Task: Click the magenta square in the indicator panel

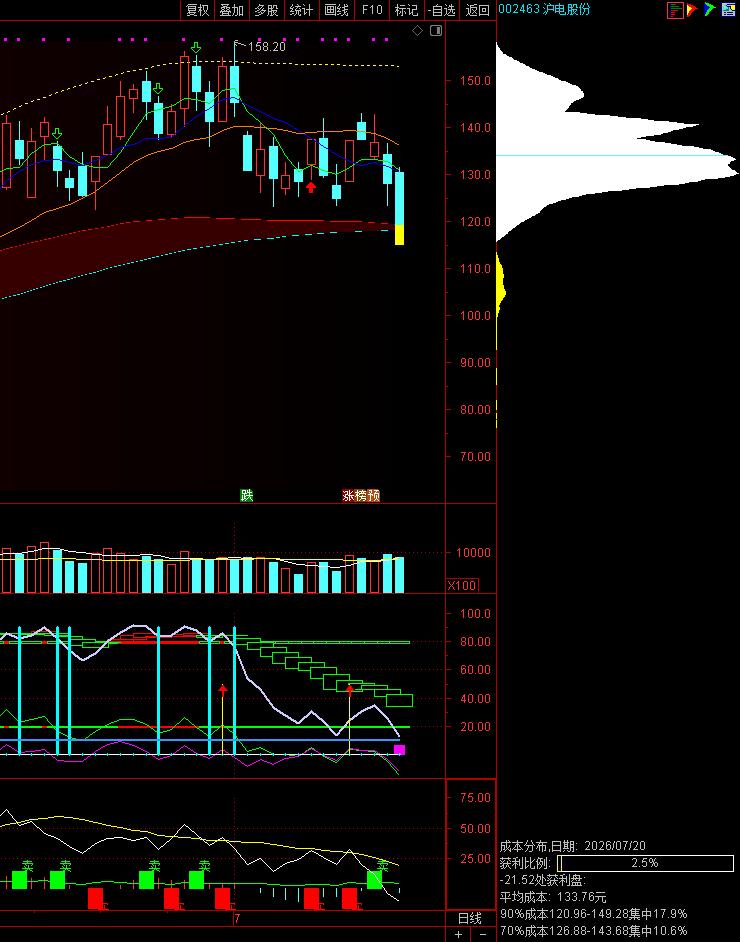Action: 399,749
